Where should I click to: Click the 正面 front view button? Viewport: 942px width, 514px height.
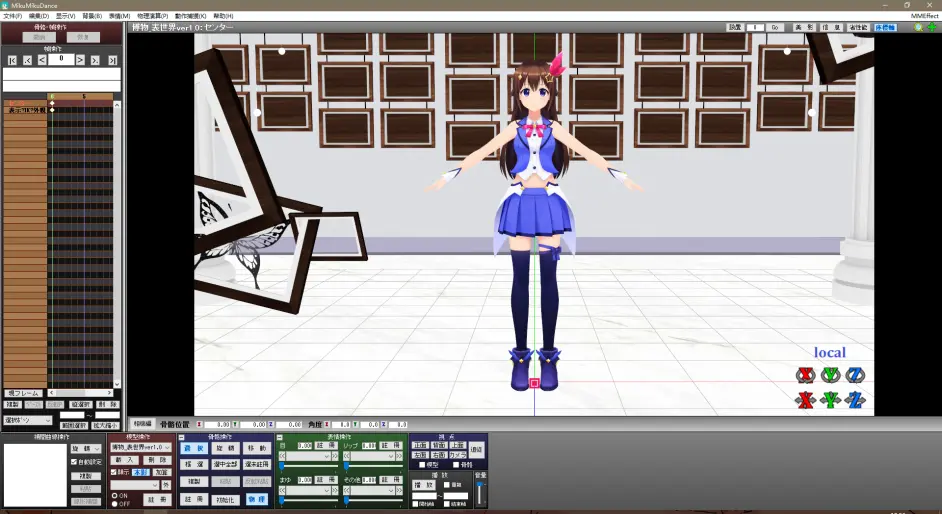[x=420, y=446]
